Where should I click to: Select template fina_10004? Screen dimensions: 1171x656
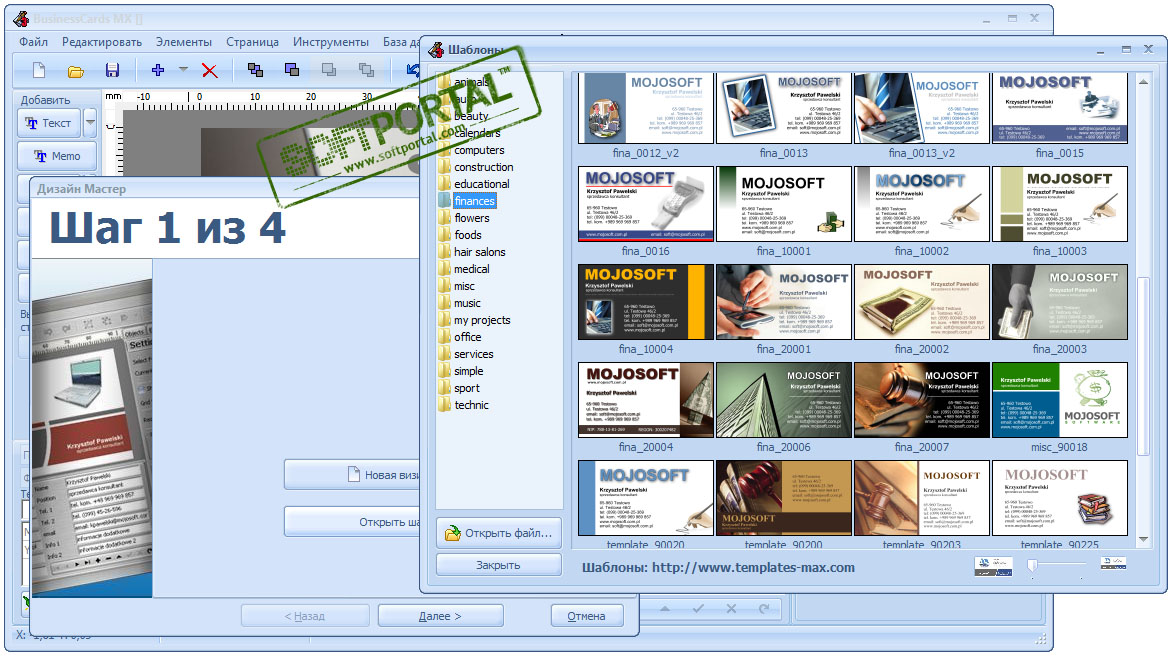coord(646,302)
